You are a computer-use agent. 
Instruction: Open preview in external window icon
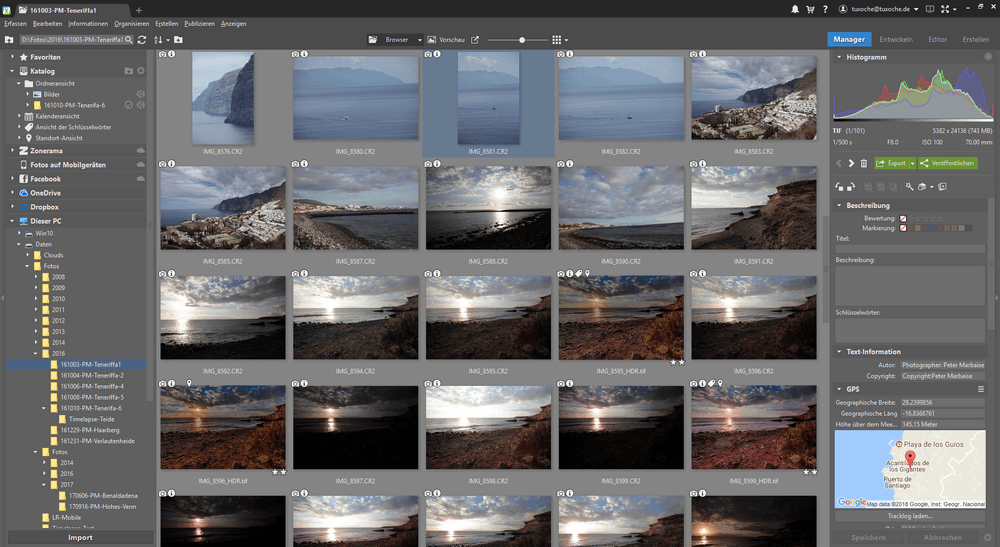pos(474,40)
